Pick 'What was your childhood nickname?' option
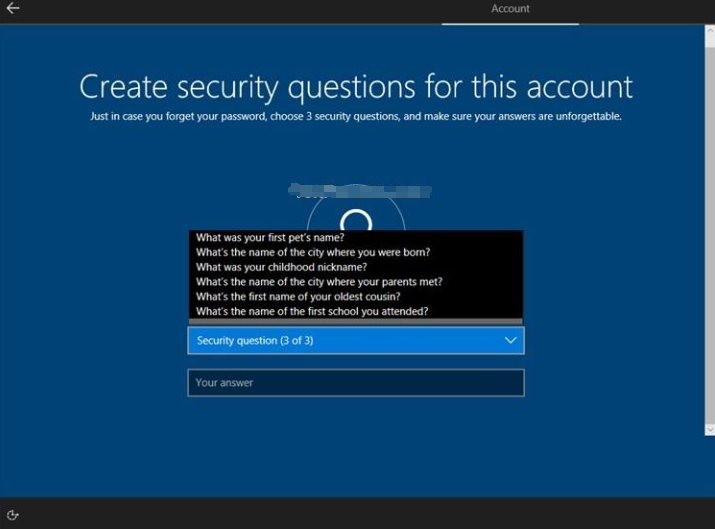 281,267
